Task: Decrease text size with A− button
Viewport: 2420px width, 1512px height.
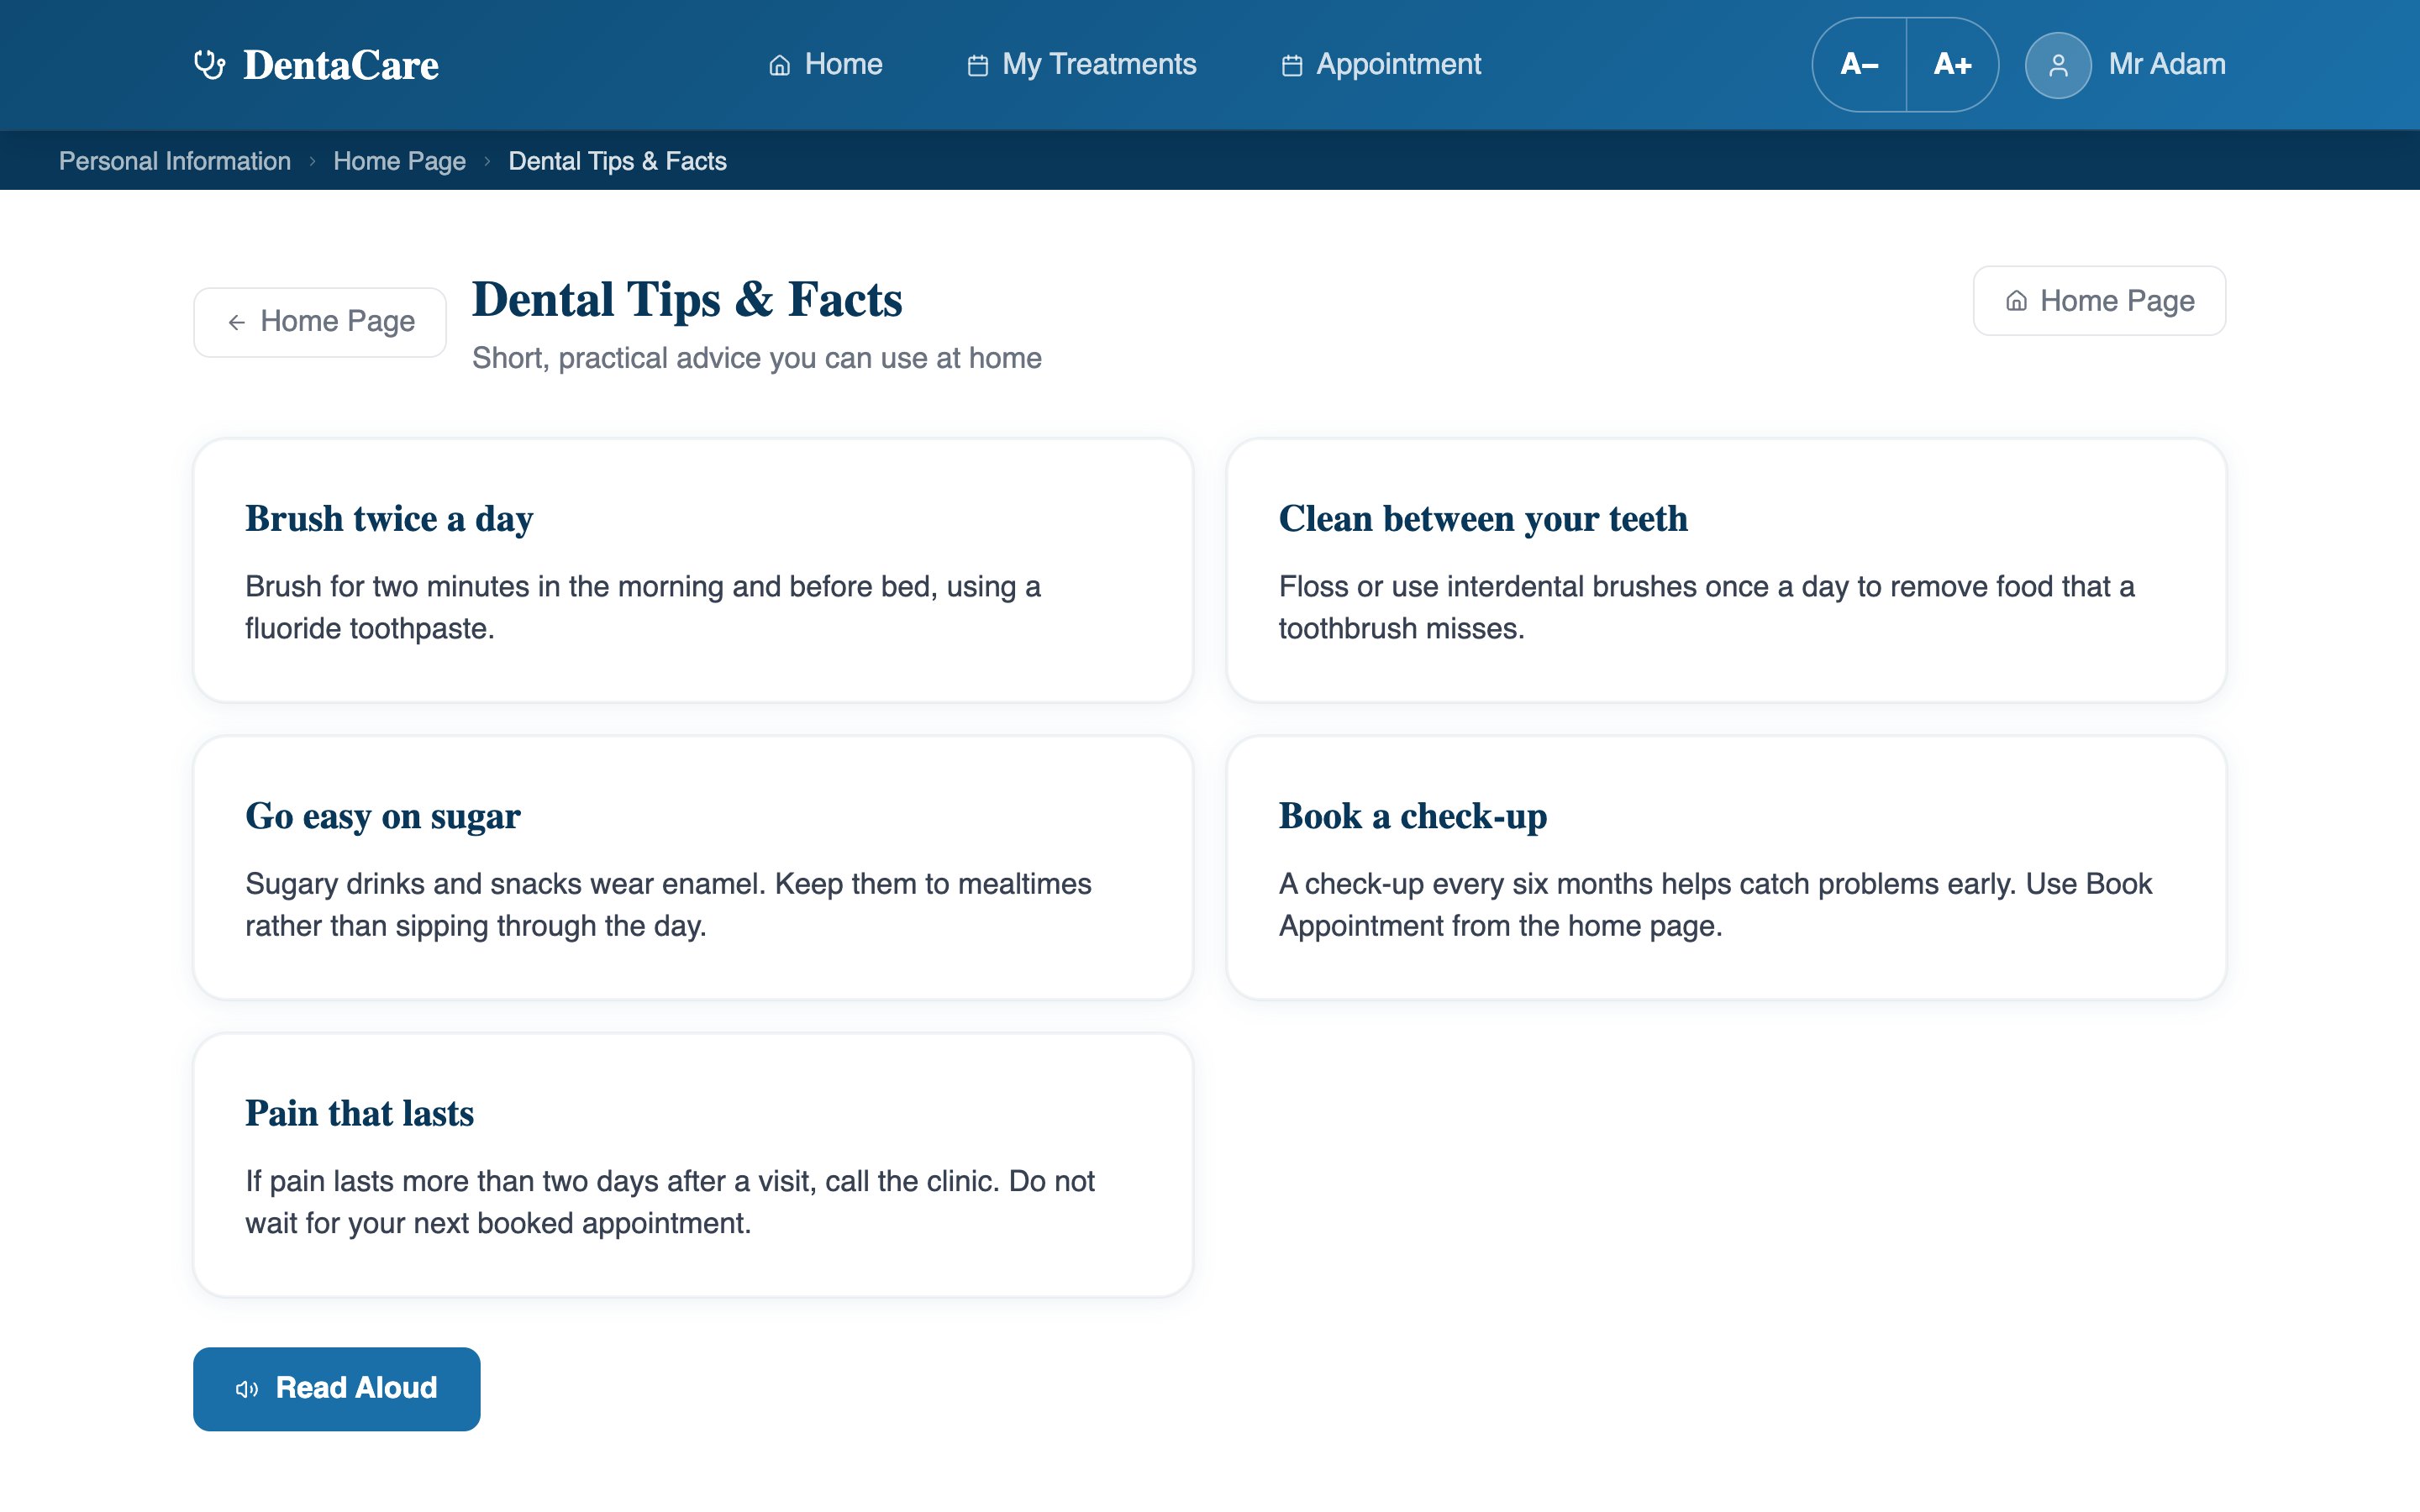Action: pyautogui.click(x=1859, y=65)
